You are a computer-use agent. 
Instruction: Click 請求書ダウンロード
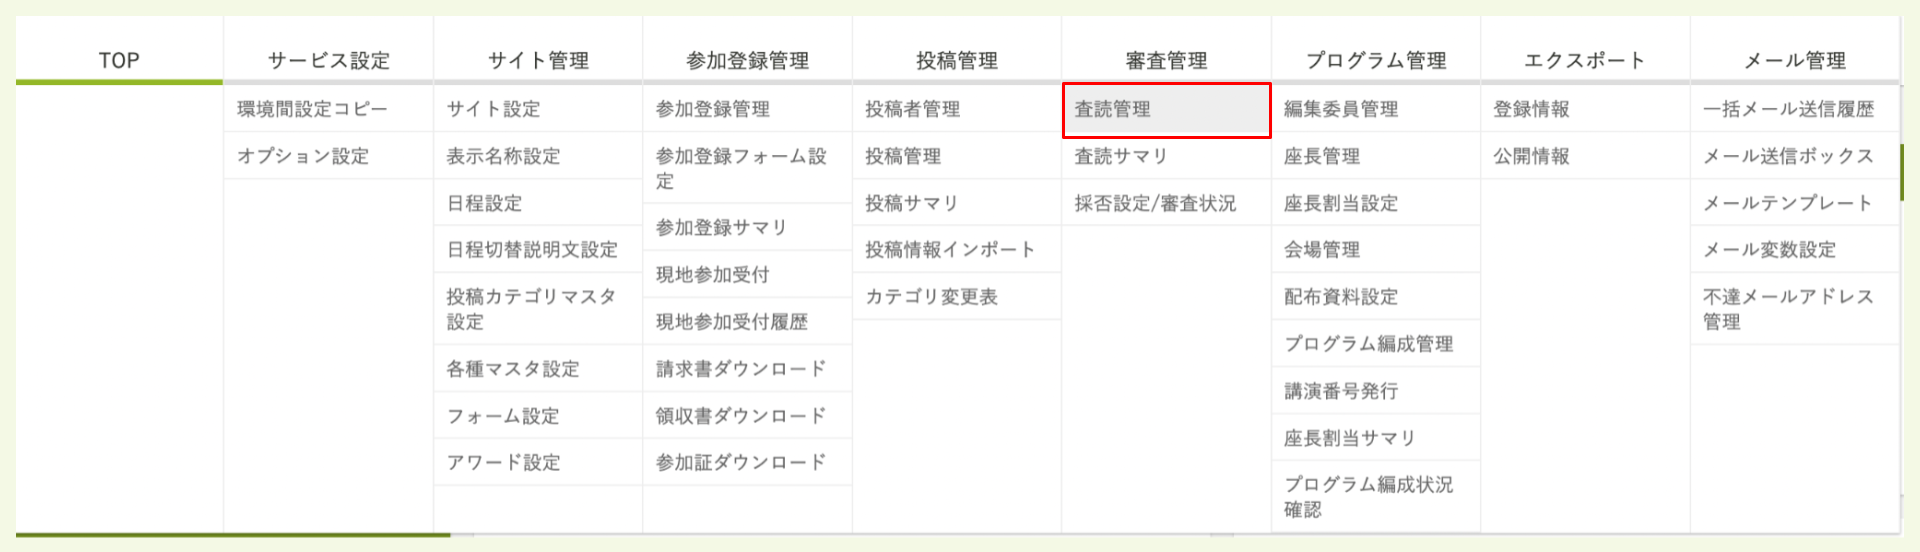(741, 368)
